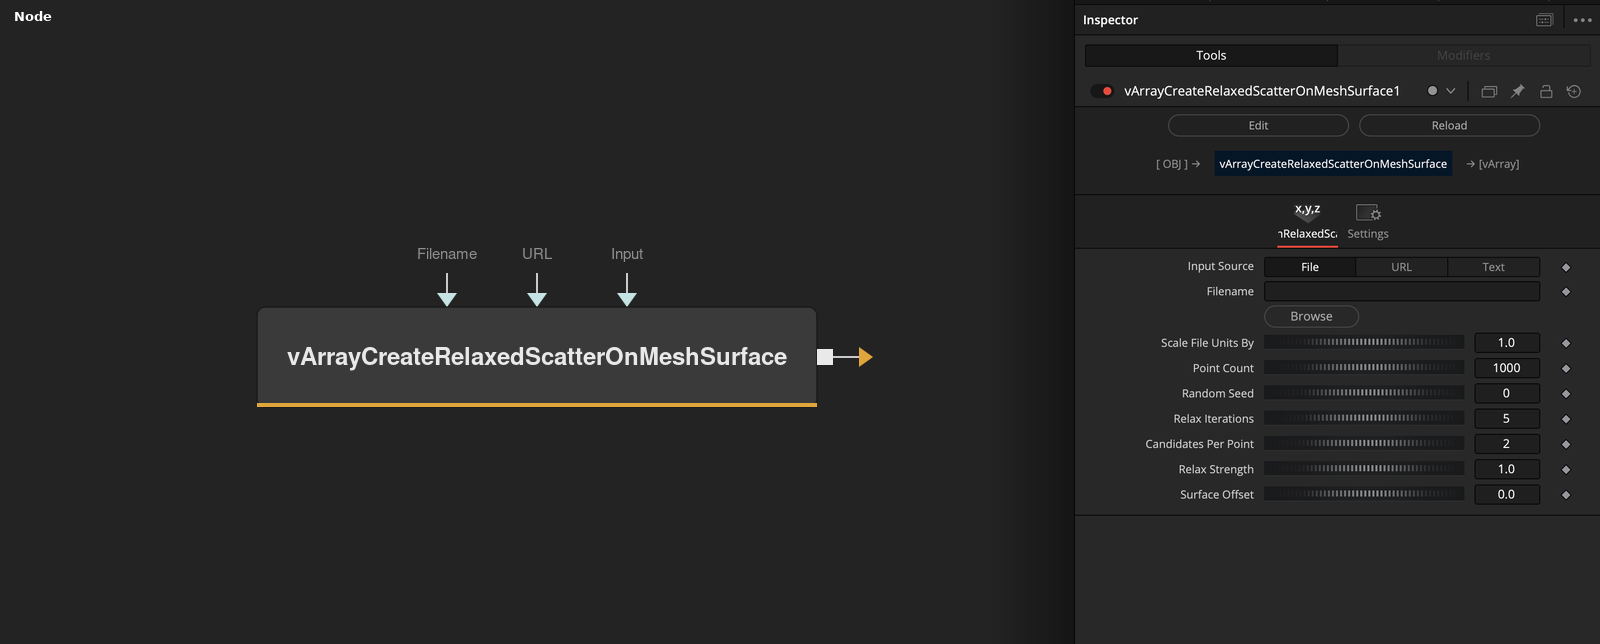Click the Point Count value field 1000
Image resolution: width=1600 pixels, height=644 pixels.
[1507, 368]
